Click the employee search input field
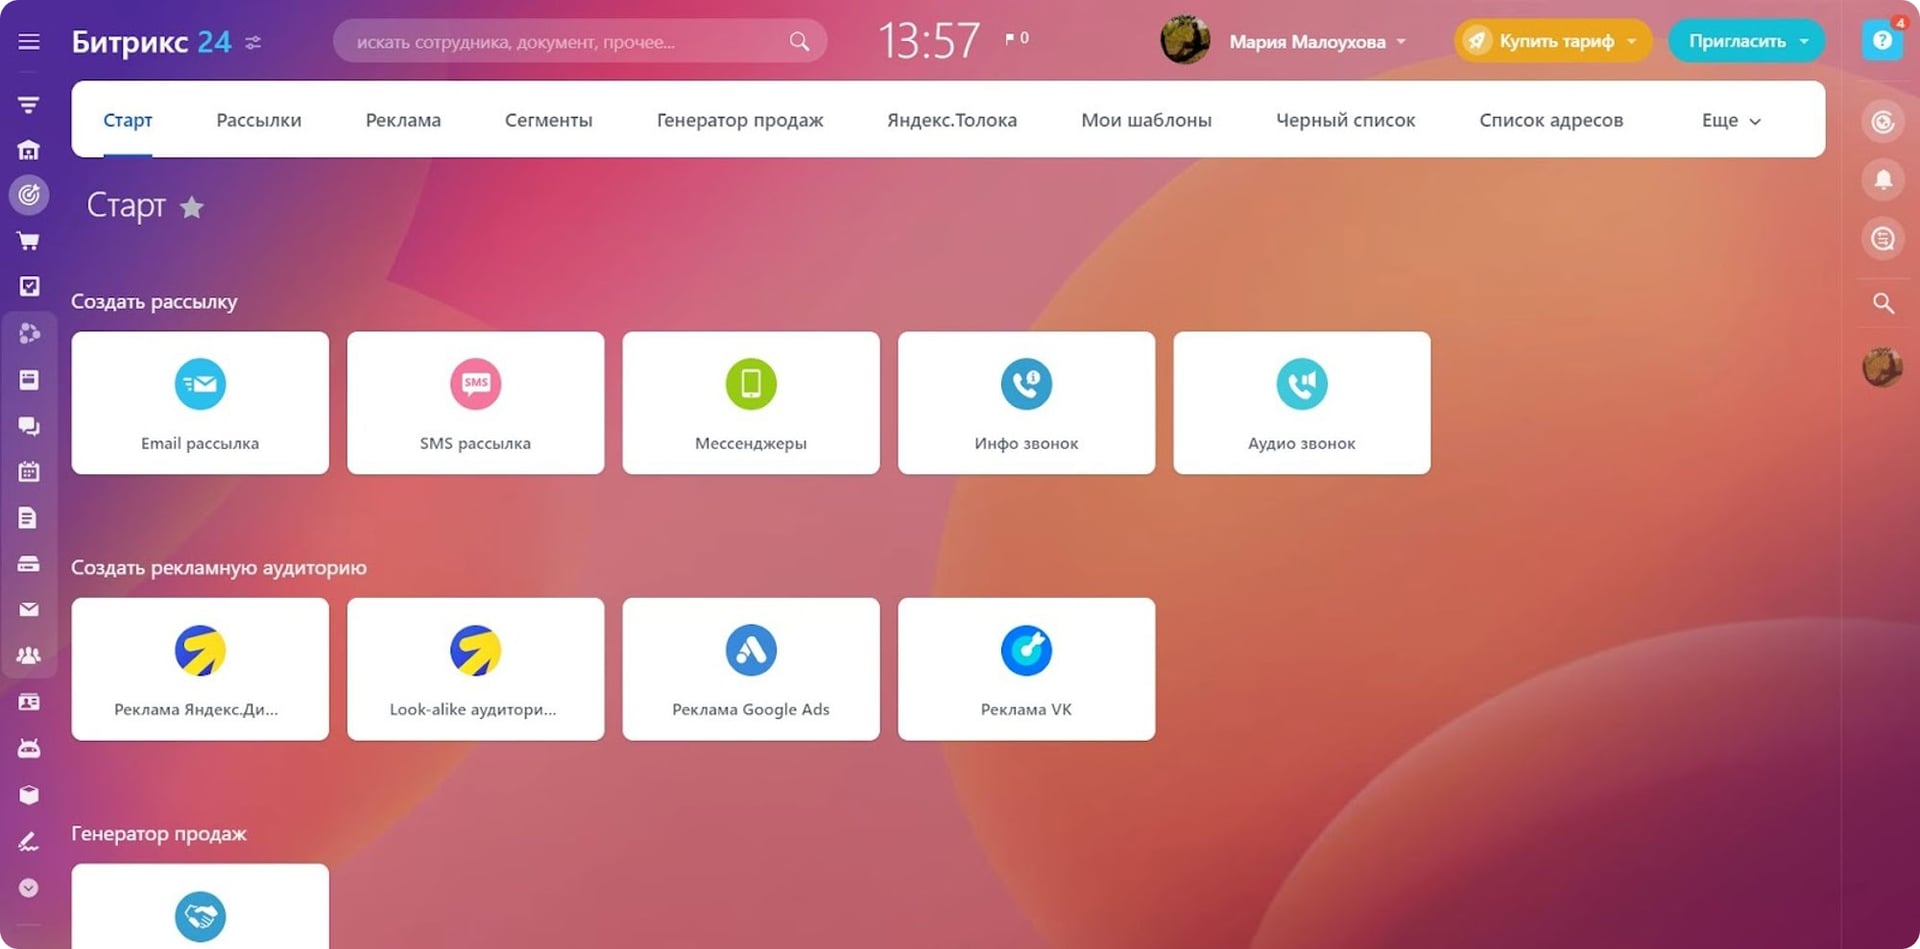The image size is (1920, 949). [565, 42]
